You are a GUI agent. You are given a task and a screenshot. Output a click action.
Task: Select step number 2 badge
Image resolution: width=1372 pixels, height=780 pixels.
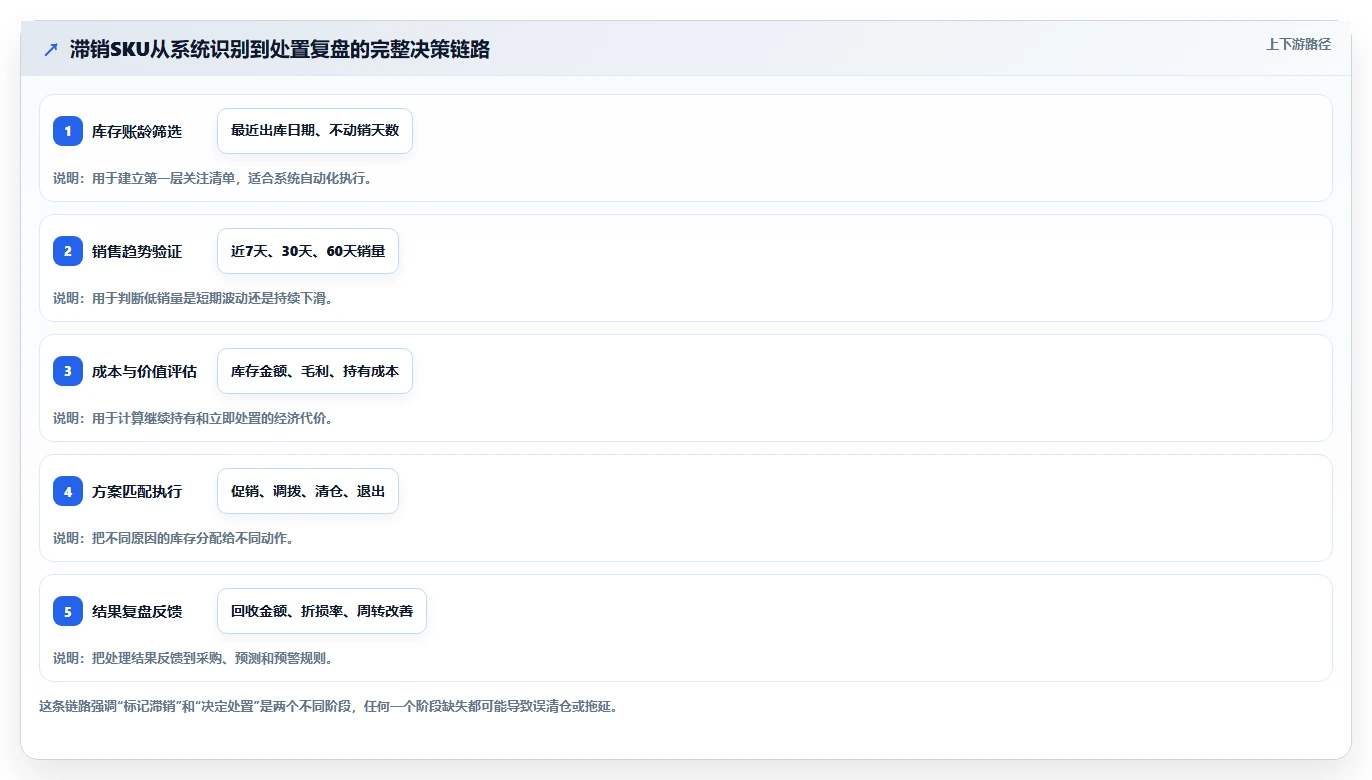pyautogui.click(x=68, y=251)
